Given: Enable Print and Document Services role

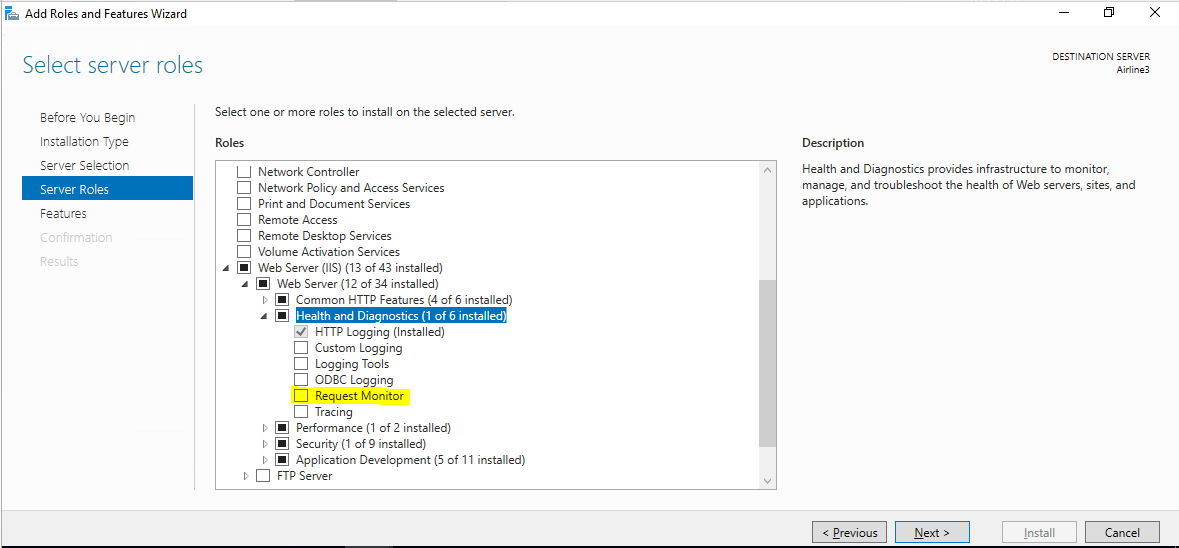Looking at the screenshot, I should click(244, 204).
